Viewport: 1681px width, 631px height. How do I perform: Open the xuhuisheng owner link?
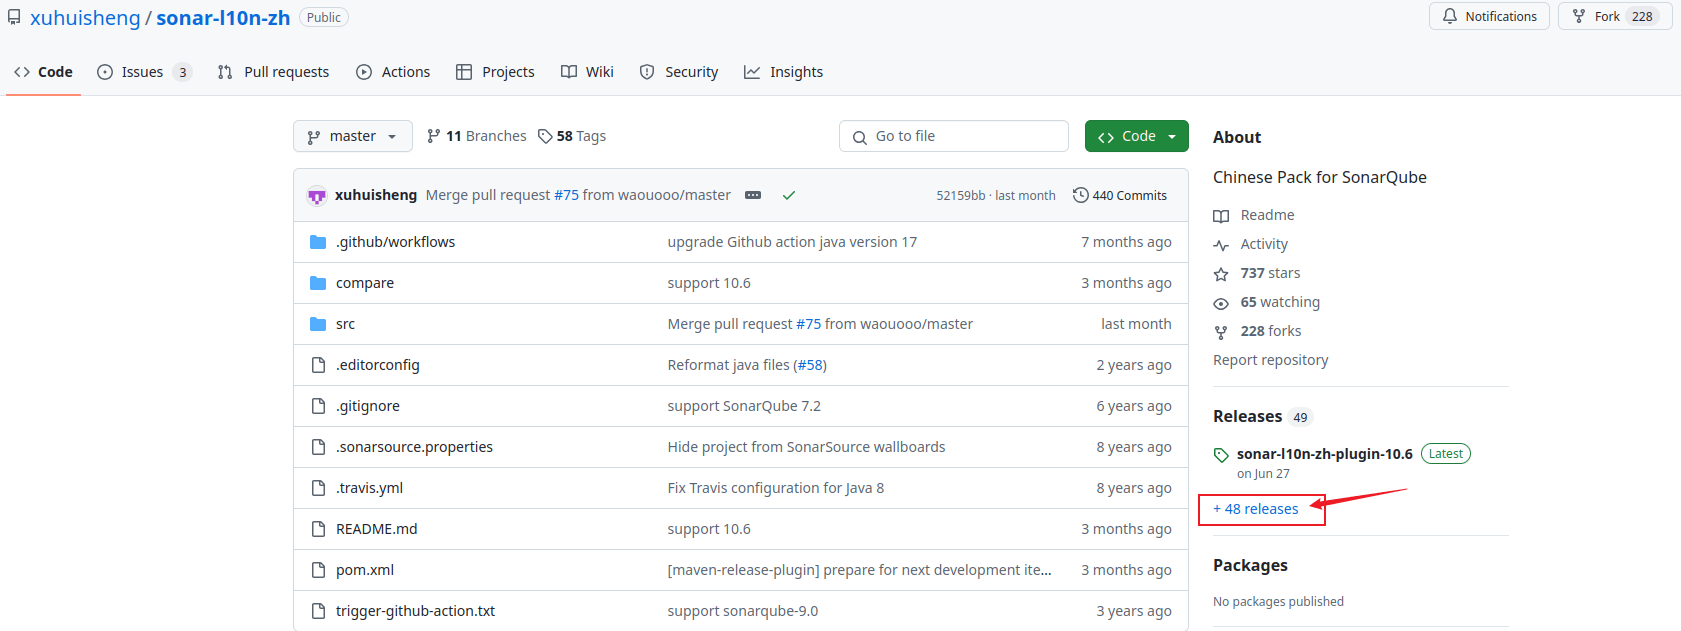pos(85,18)
